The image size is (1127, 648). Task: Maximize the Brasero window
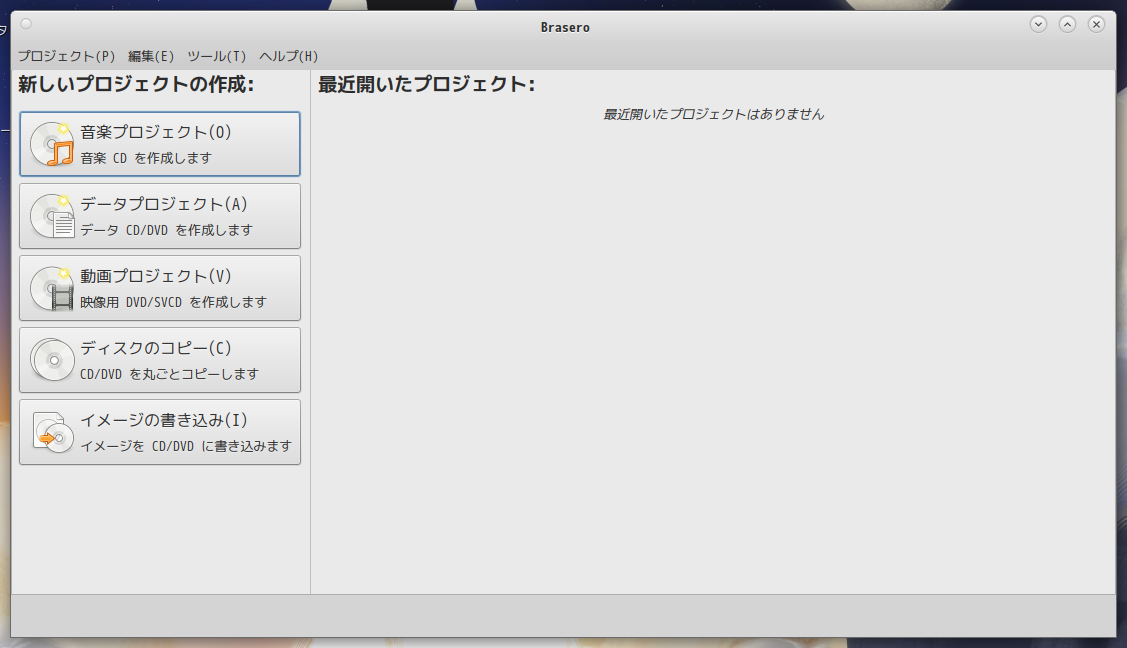pos(1067,24)
